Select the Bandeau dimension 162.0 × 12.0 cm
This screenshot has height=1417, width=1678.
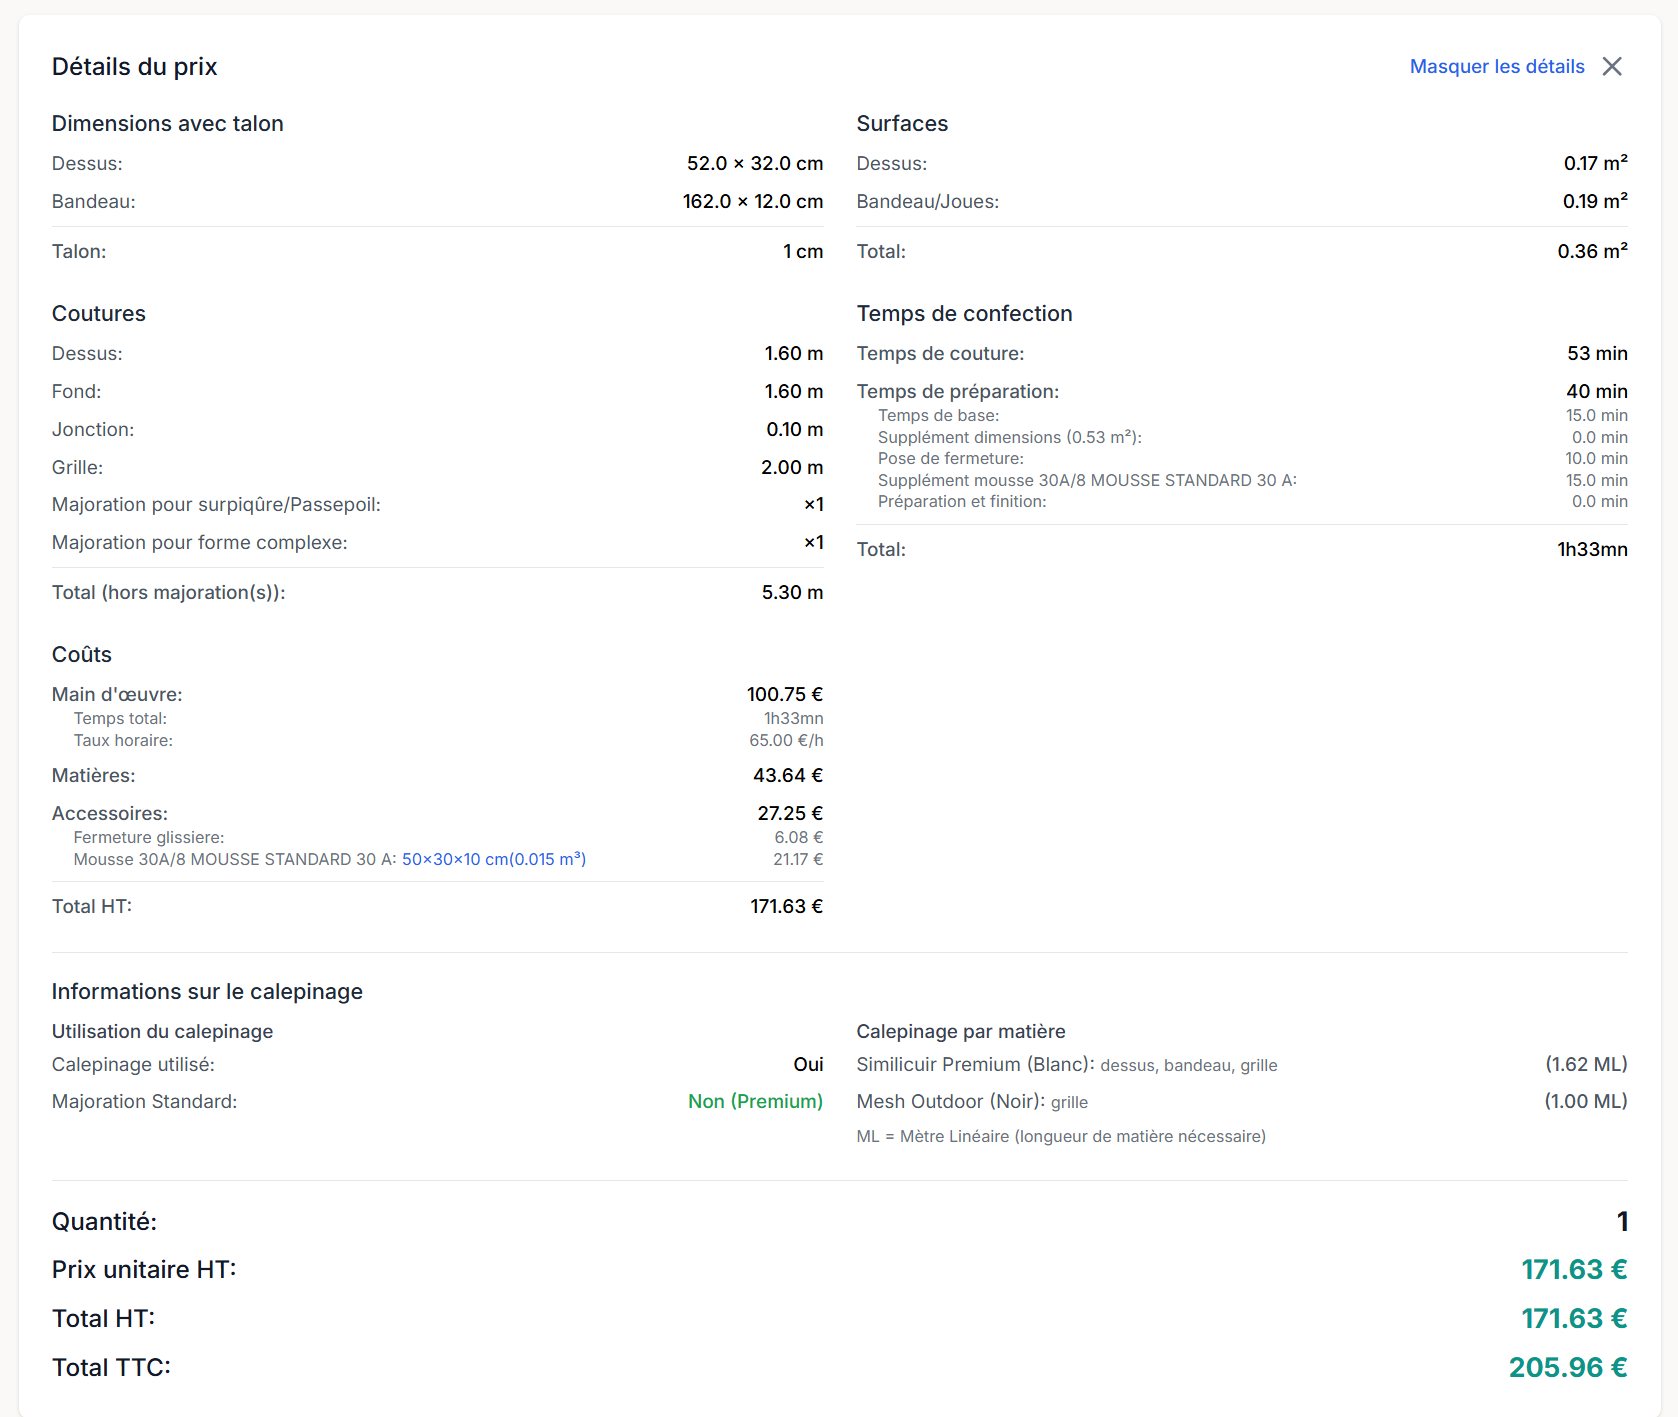752,201
